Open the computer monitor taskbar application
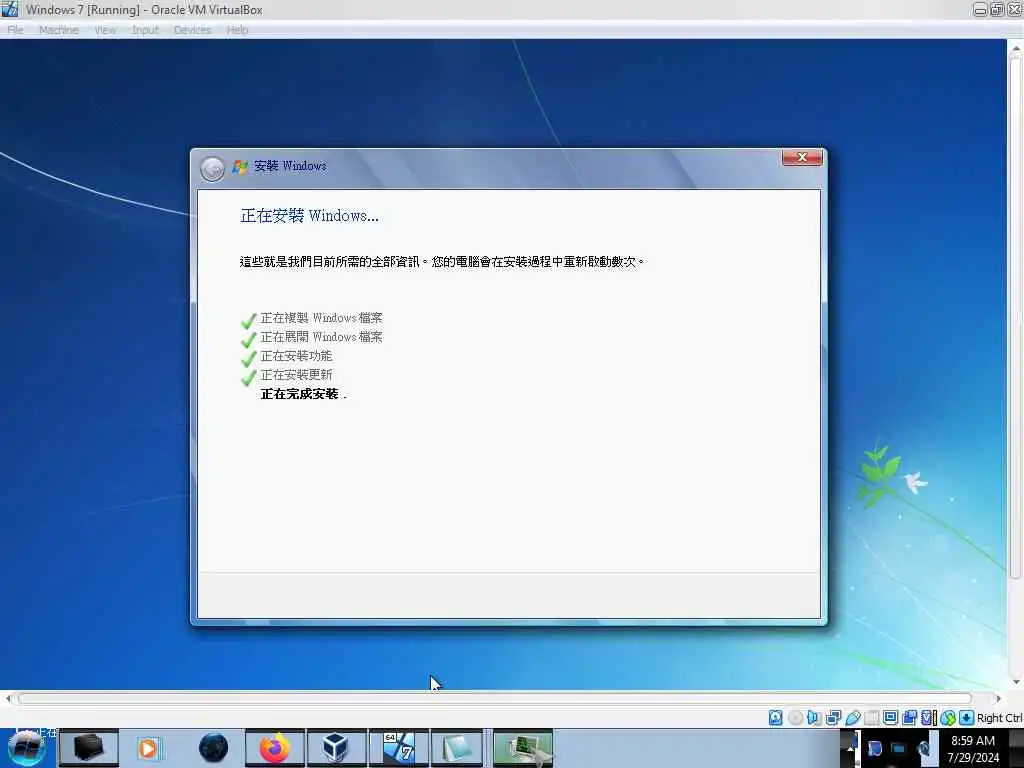1024x768 pixels. click(522, 748)
